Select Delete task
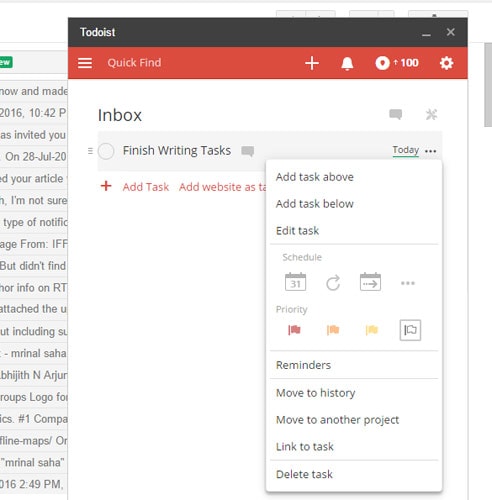492x500 pixels. [x=304, y=474]
